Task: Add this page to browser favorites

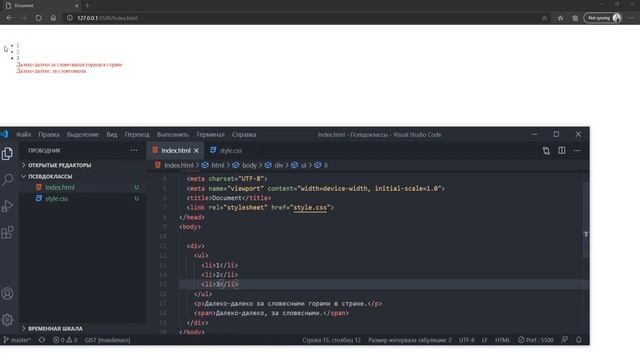Action: pyautogui.click(x=544, y=18)
